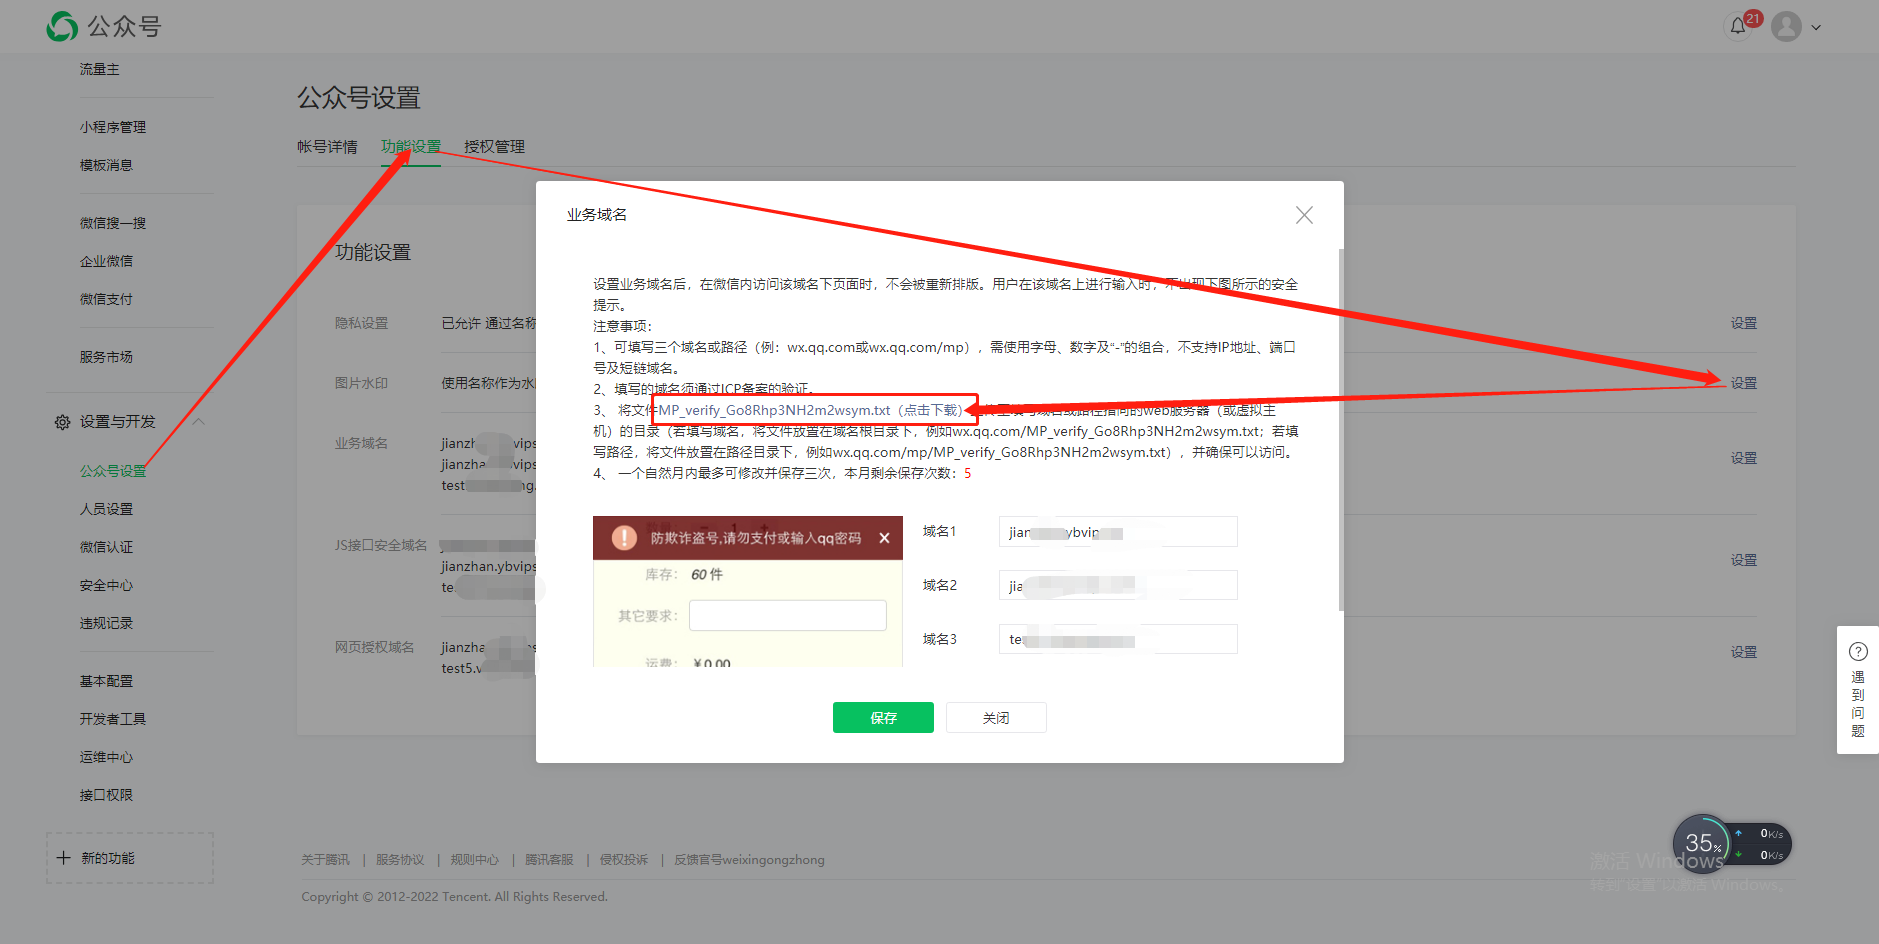1879x944 pixels.
Task: Open 模板消息 in the sidebar
Action: (106, 165)
